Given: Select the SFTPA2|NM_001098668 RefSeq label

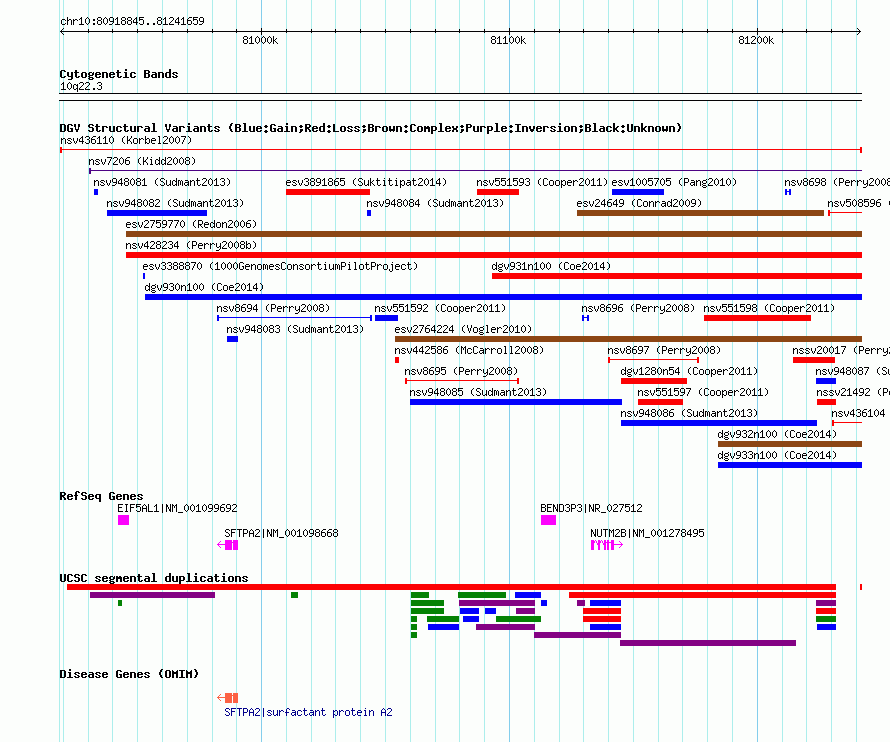Looking at the screenshot, I should point(281,533).
